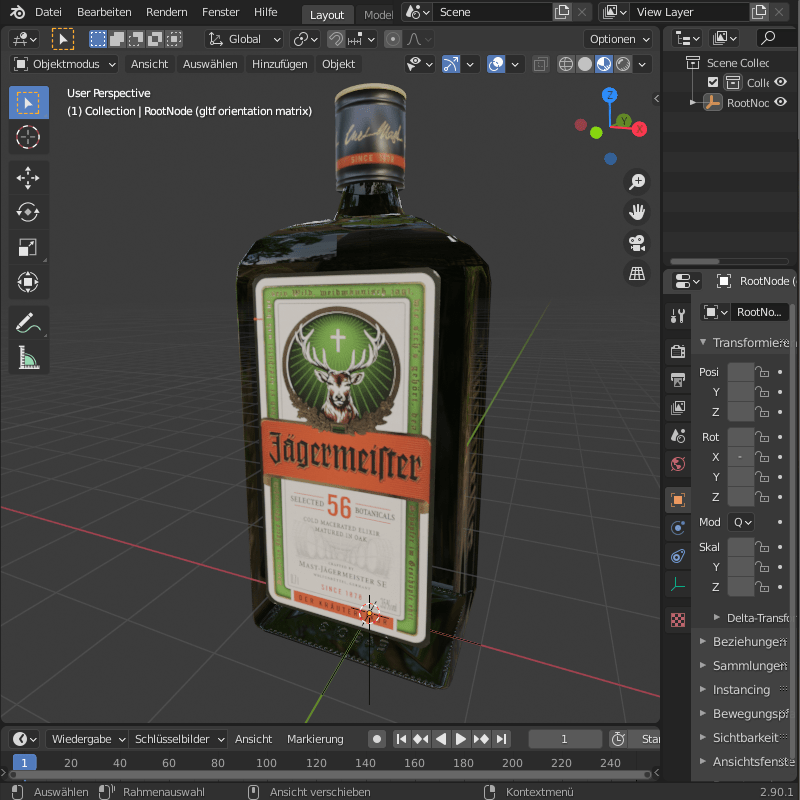Image resolution: width=800 pixels, height=800 pixels.
Task: Select the Scale tool in the toolbar
Action: [28, 247]
